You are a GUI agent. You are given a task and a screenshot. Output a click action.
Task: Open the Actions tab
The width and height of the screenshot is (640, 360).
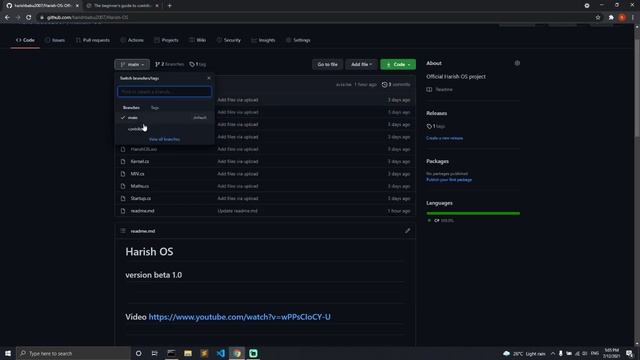(132, 40)
